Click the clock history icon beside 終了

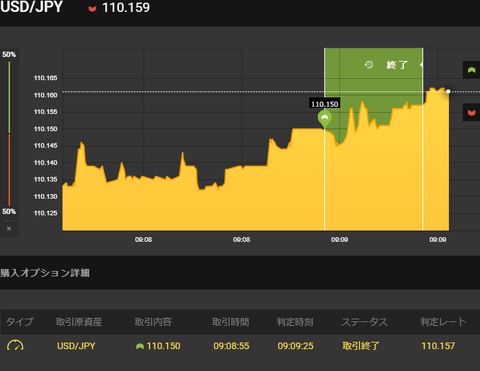pyautogui.click(x=369, y=65)
